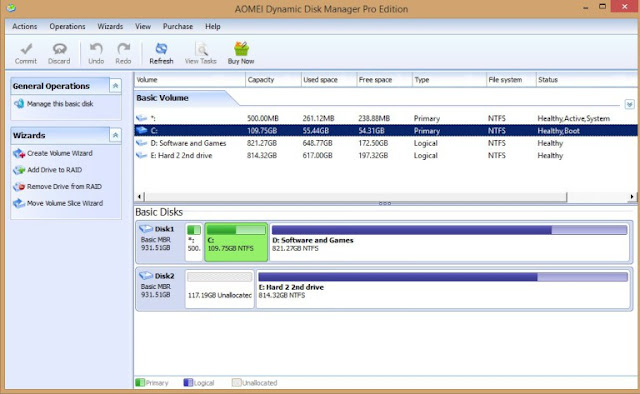Click the Buy Now basket icon
This screenshot has height=394, width=640.
(x=241, y=49)
